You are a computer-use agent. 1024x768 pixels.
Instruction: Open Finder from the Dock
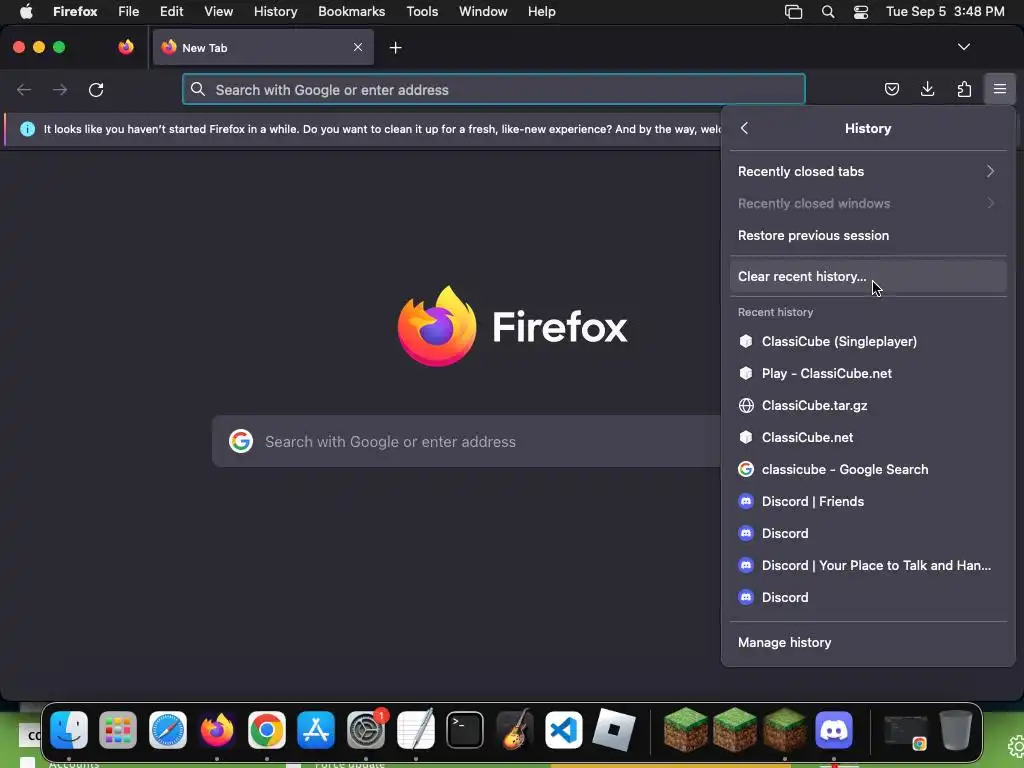(x=69, y=729)
